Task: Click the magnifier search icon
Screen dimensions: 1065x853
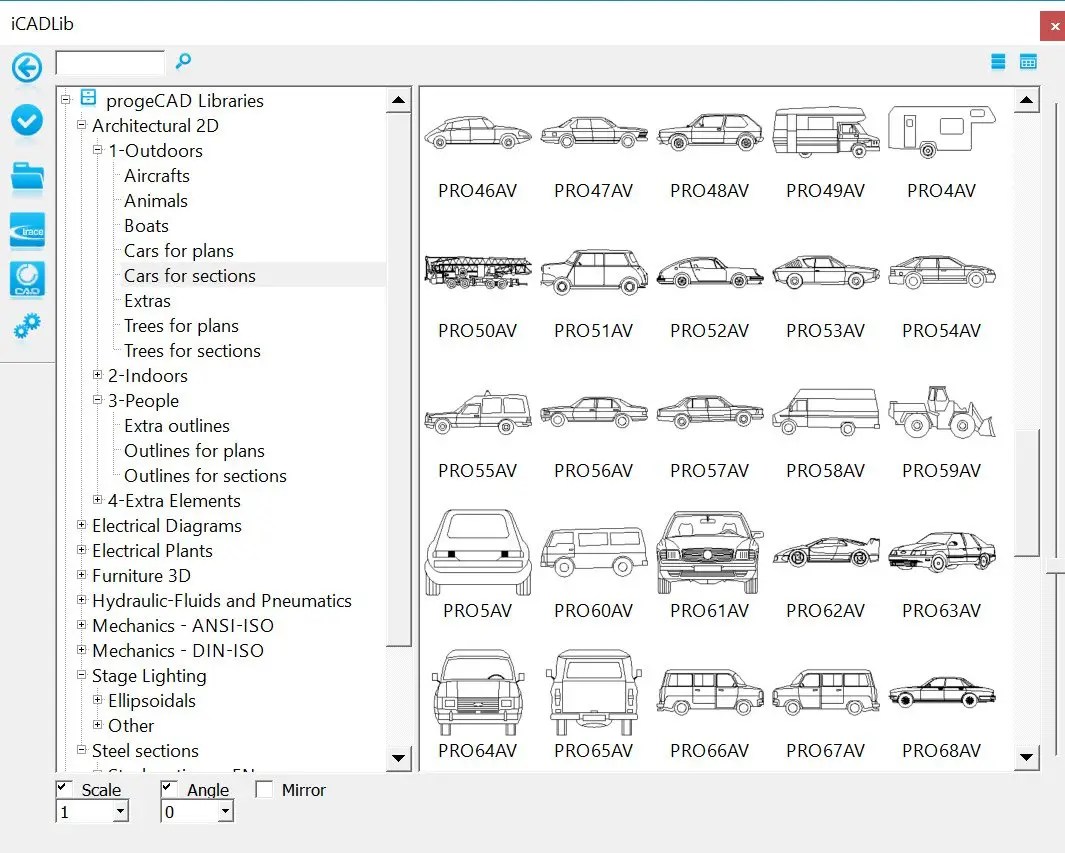Action: point(183,61)
